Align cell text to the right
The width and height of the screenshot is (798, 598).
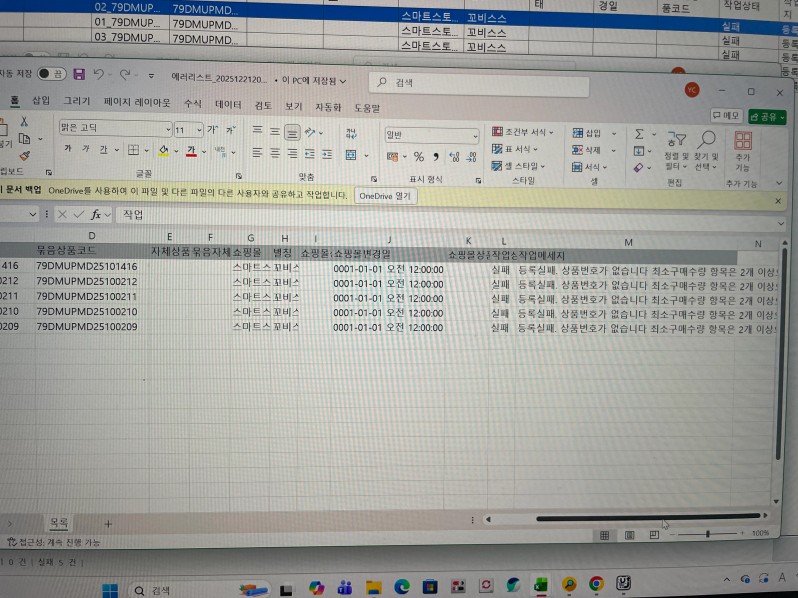292,154
